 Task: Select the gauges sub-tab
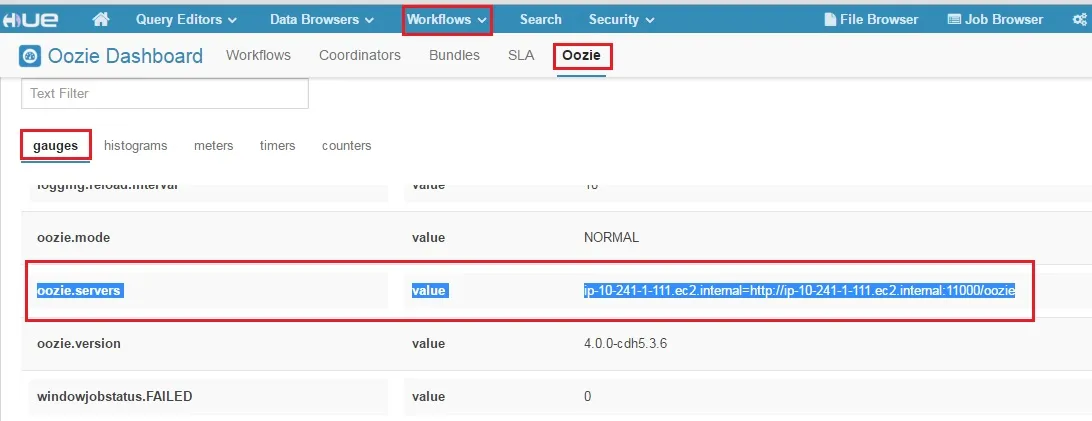[56, 145]
